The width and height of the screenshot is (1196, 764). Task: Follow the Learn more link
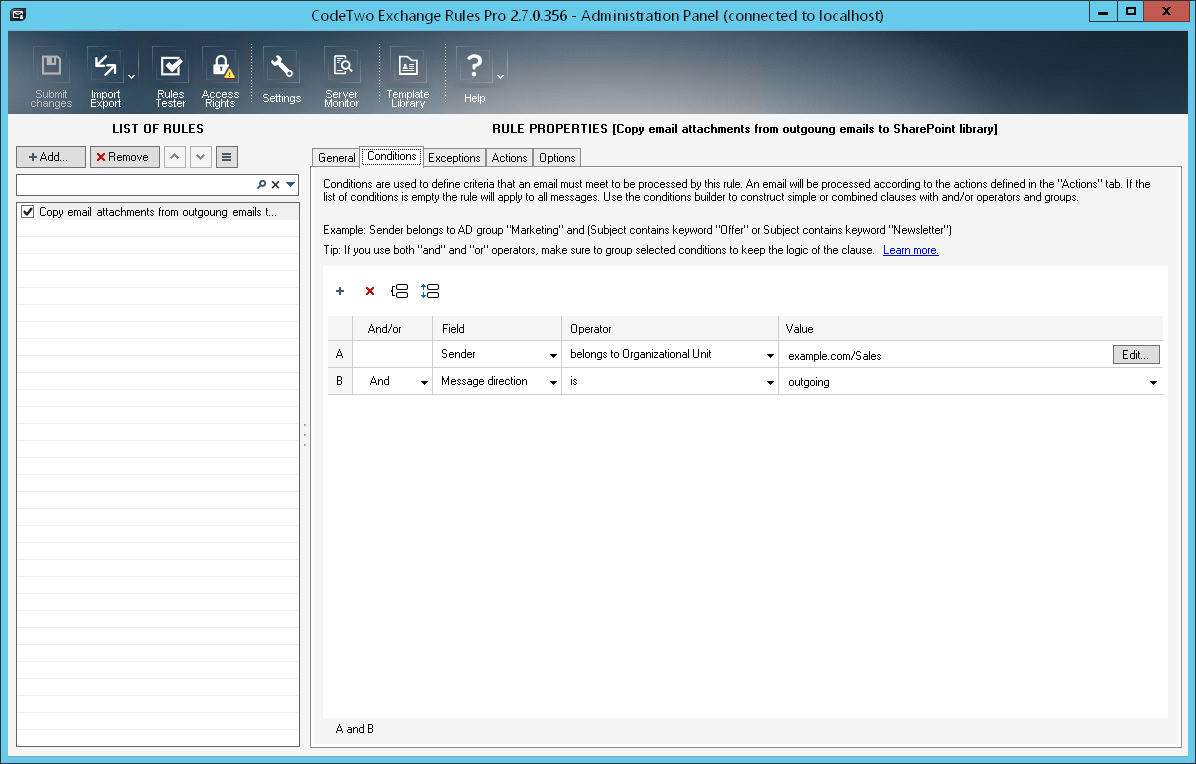pos(911,250)
